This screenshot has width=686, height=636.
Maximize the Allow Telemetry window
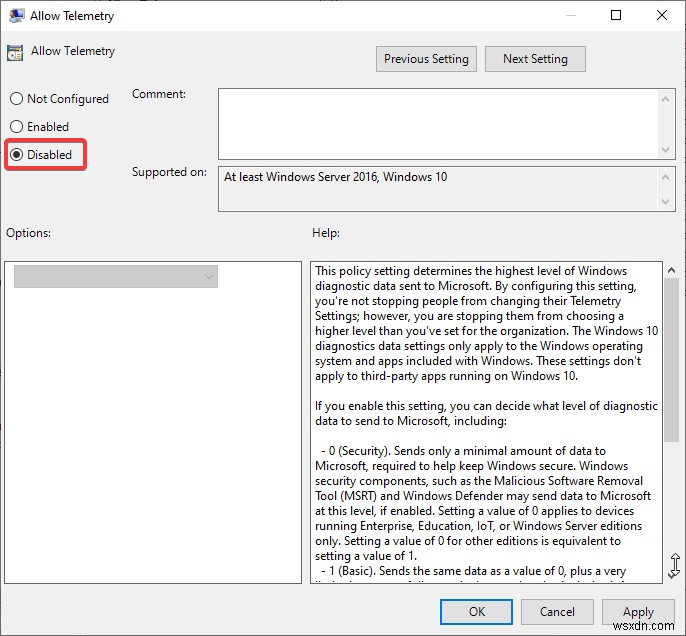coord(616,15)
